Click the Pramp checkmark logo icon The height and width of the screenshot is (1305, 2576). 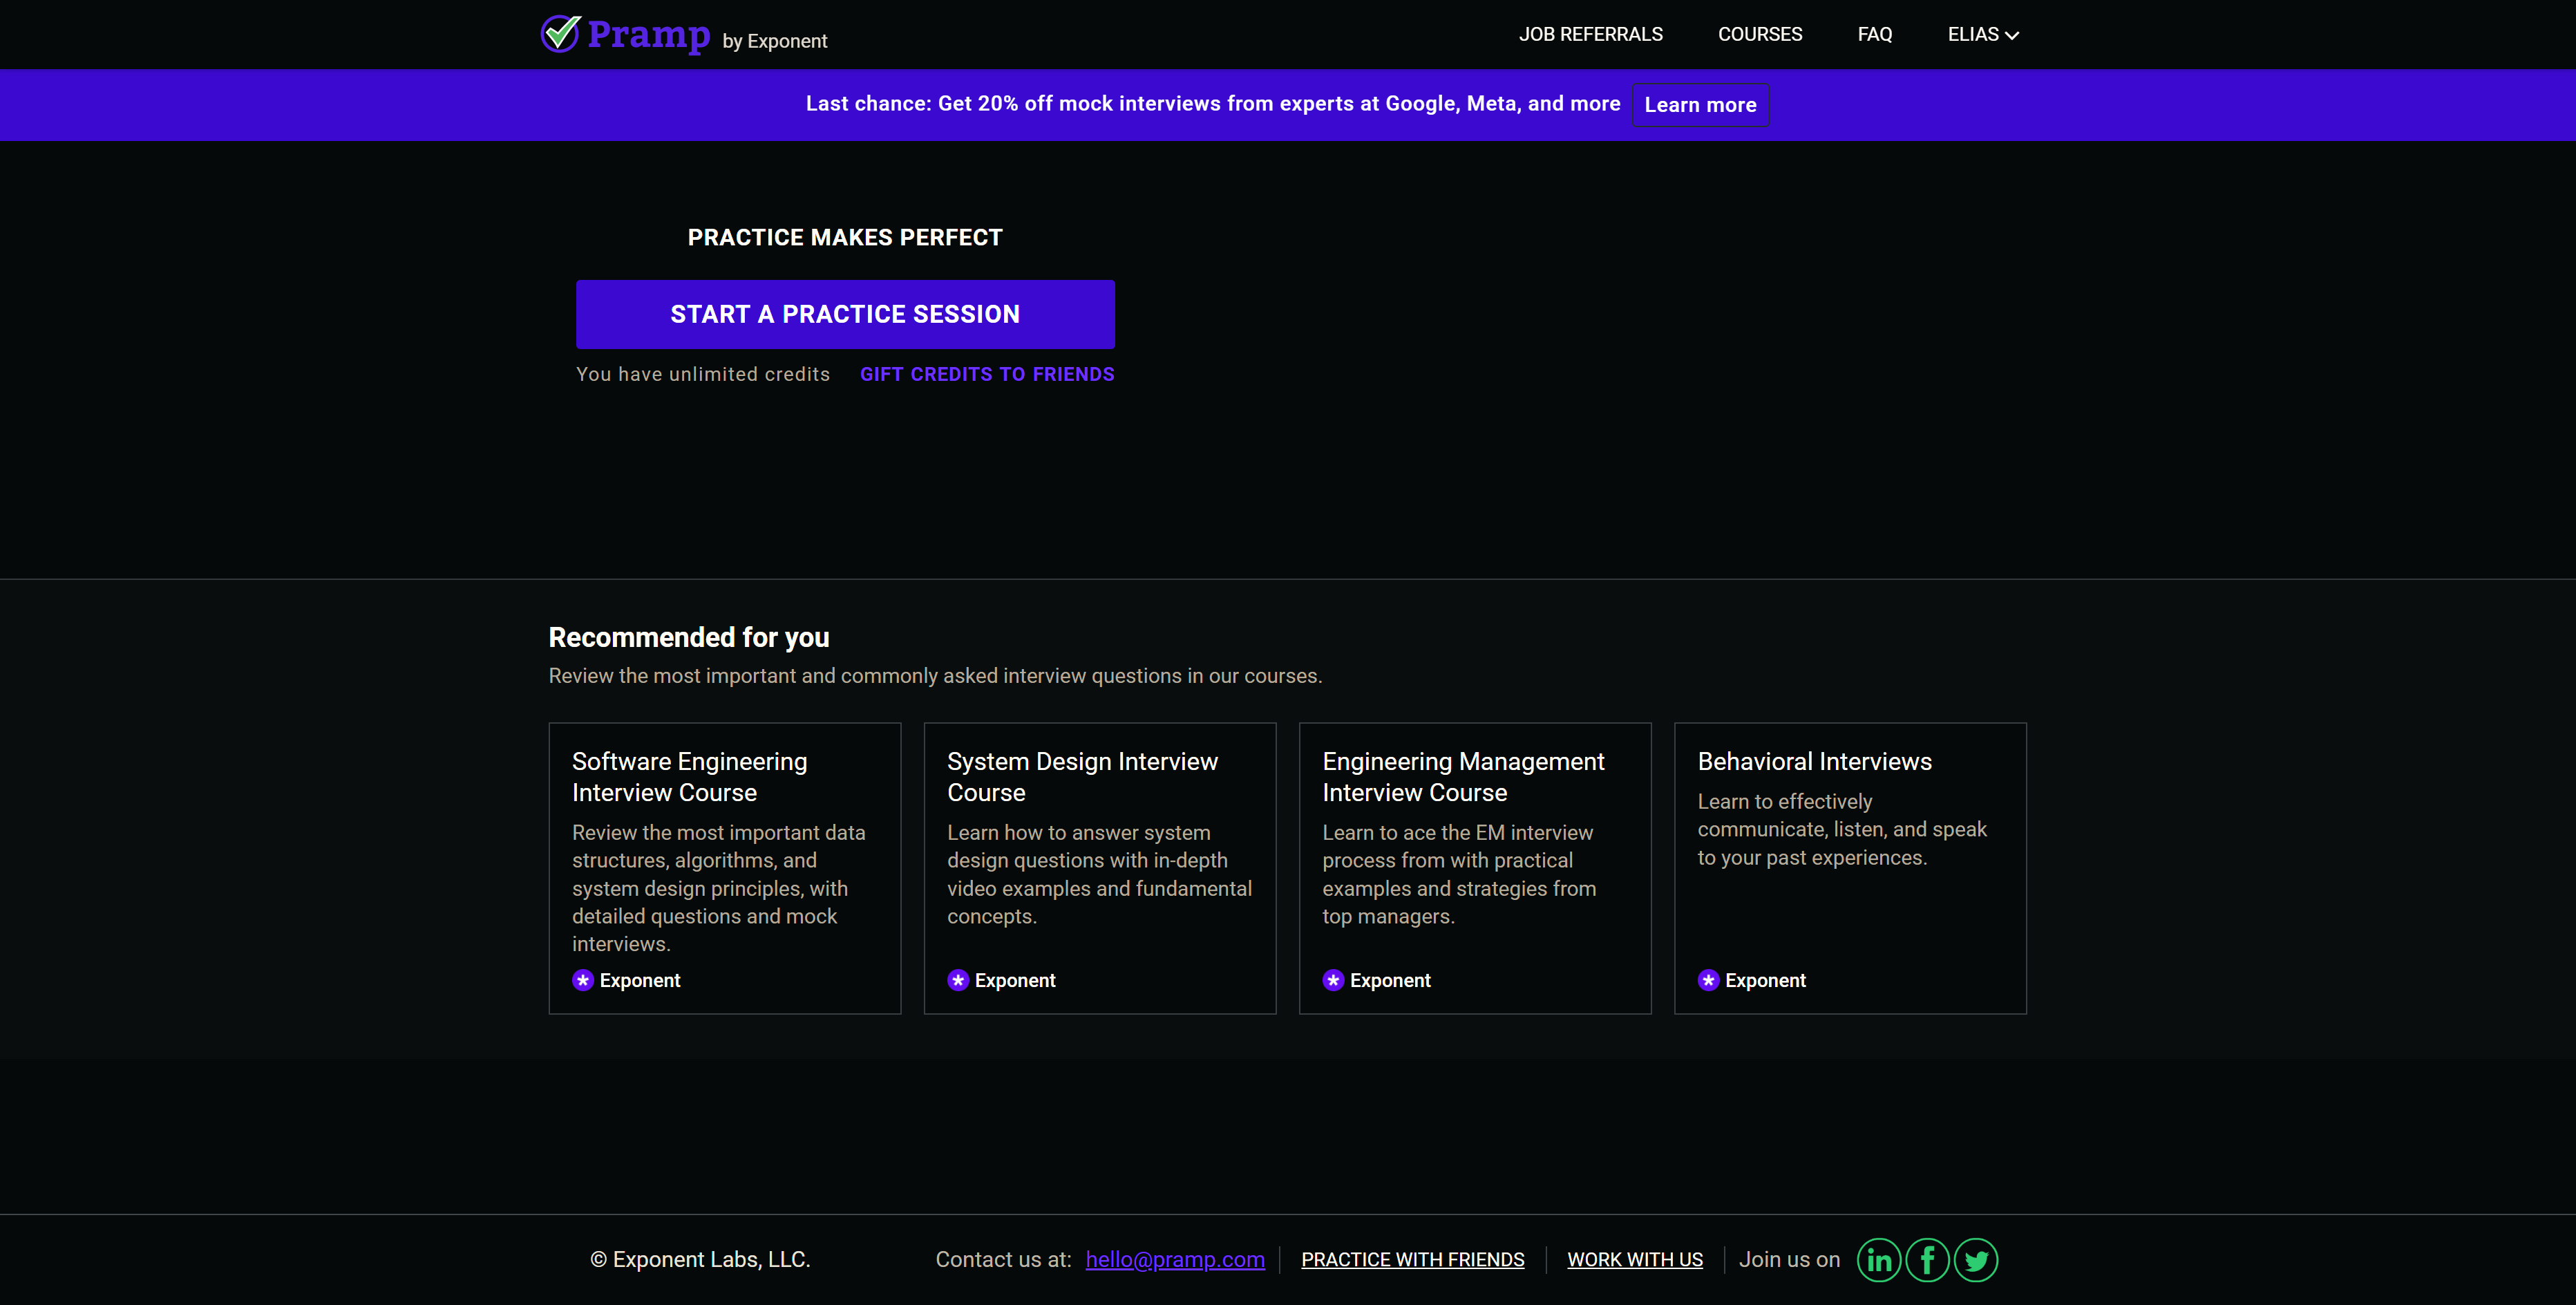click(560, 33)
